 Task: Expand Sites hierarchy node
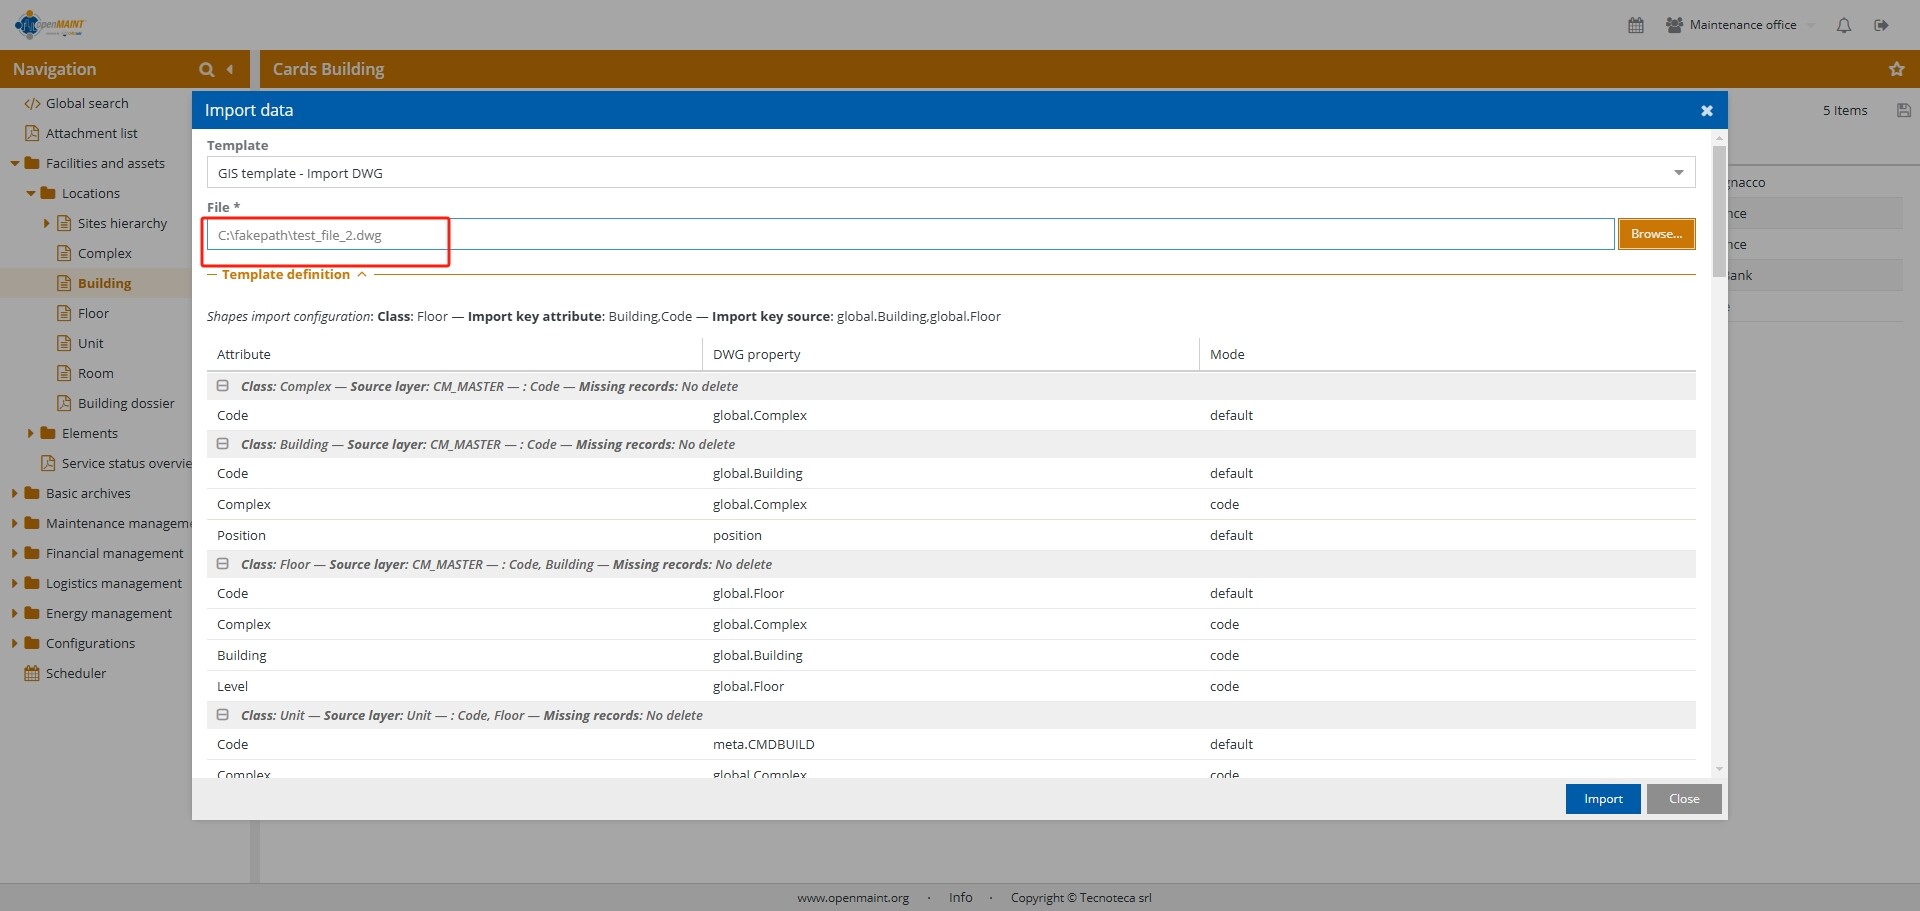pyautogui.click(x=47, y=223)
